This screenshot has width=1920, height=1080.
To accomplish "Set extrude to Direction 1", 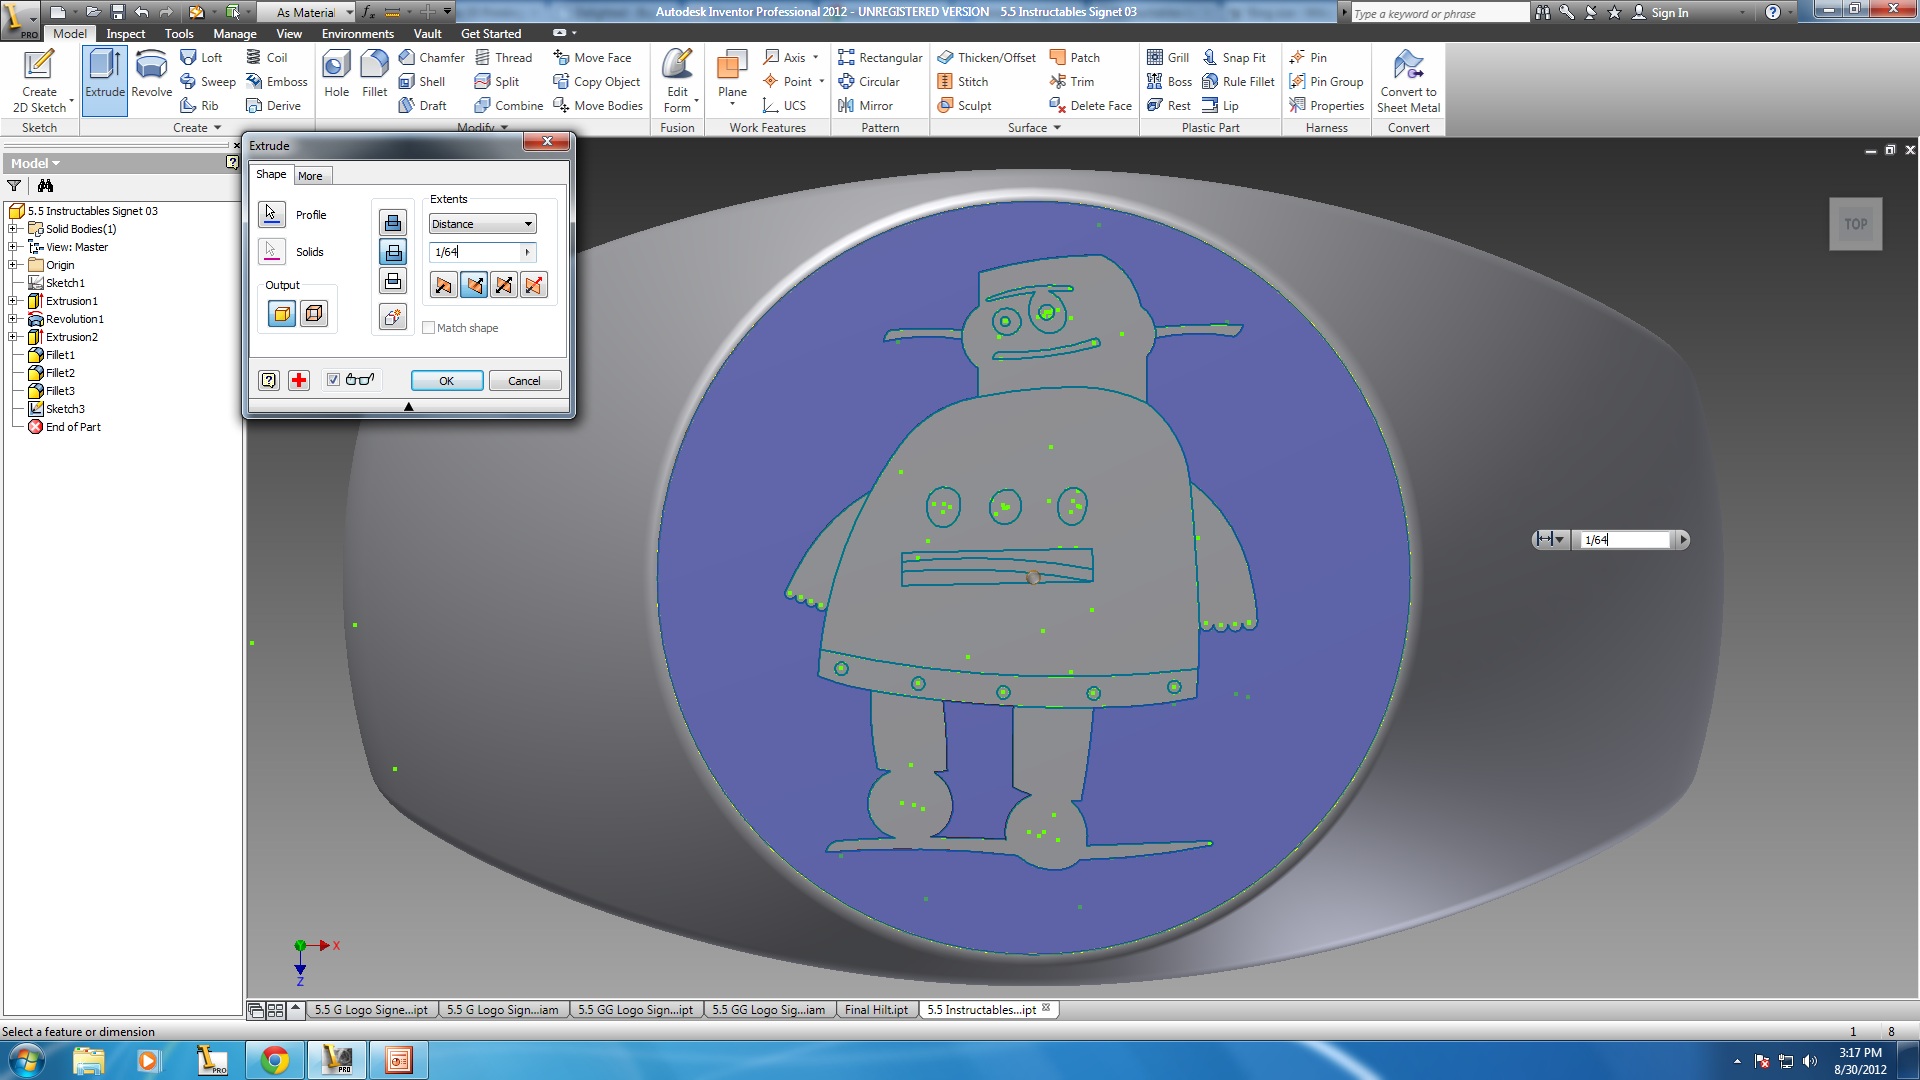I will (x=444, y=286).
